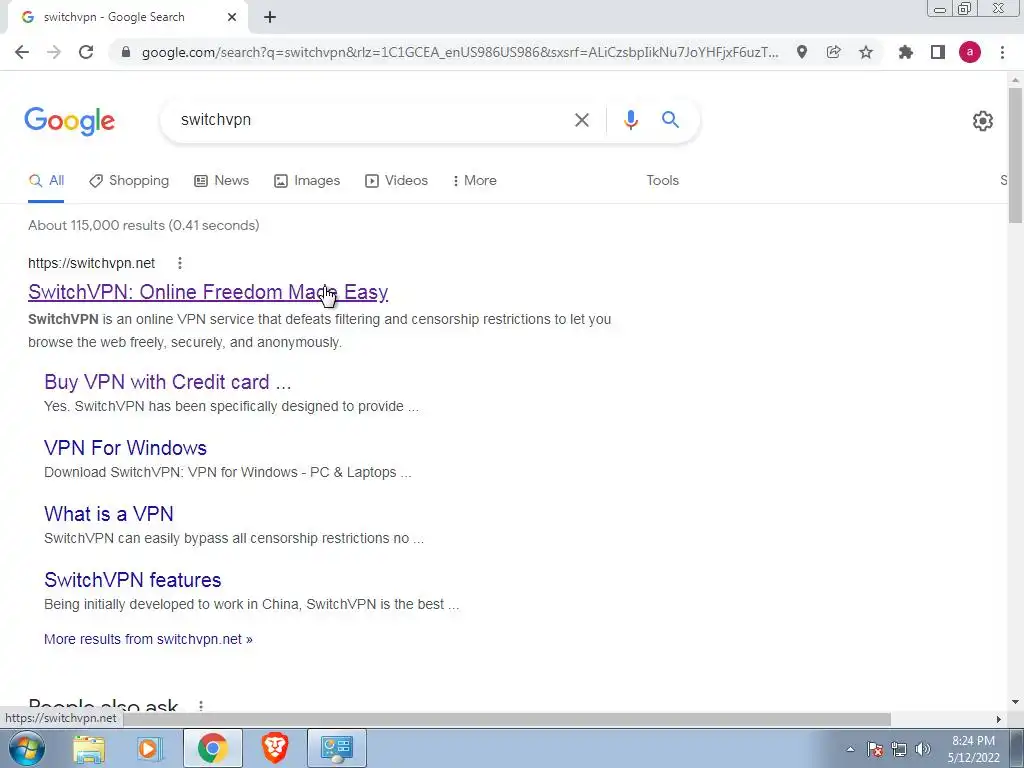Open the Control Panel taskbar icon
This screenshot has height=768, width=1024.
coord(337,748)
